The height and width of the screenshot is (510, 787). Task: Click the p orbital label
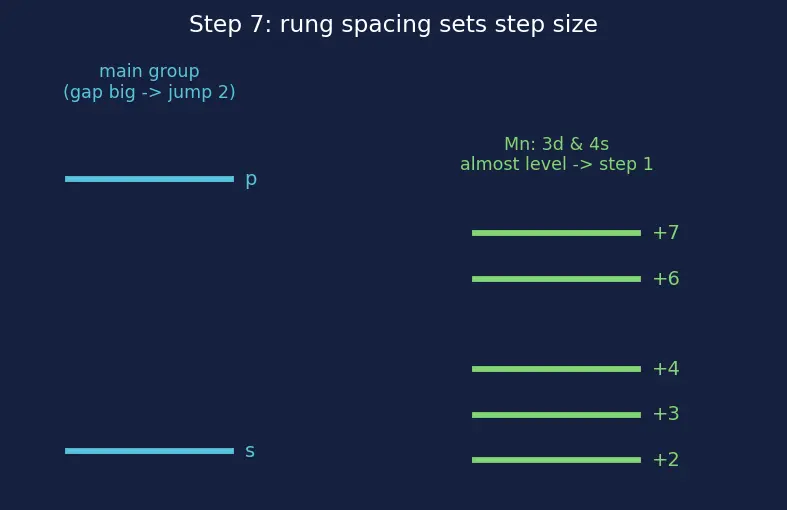tap(251, 180)
